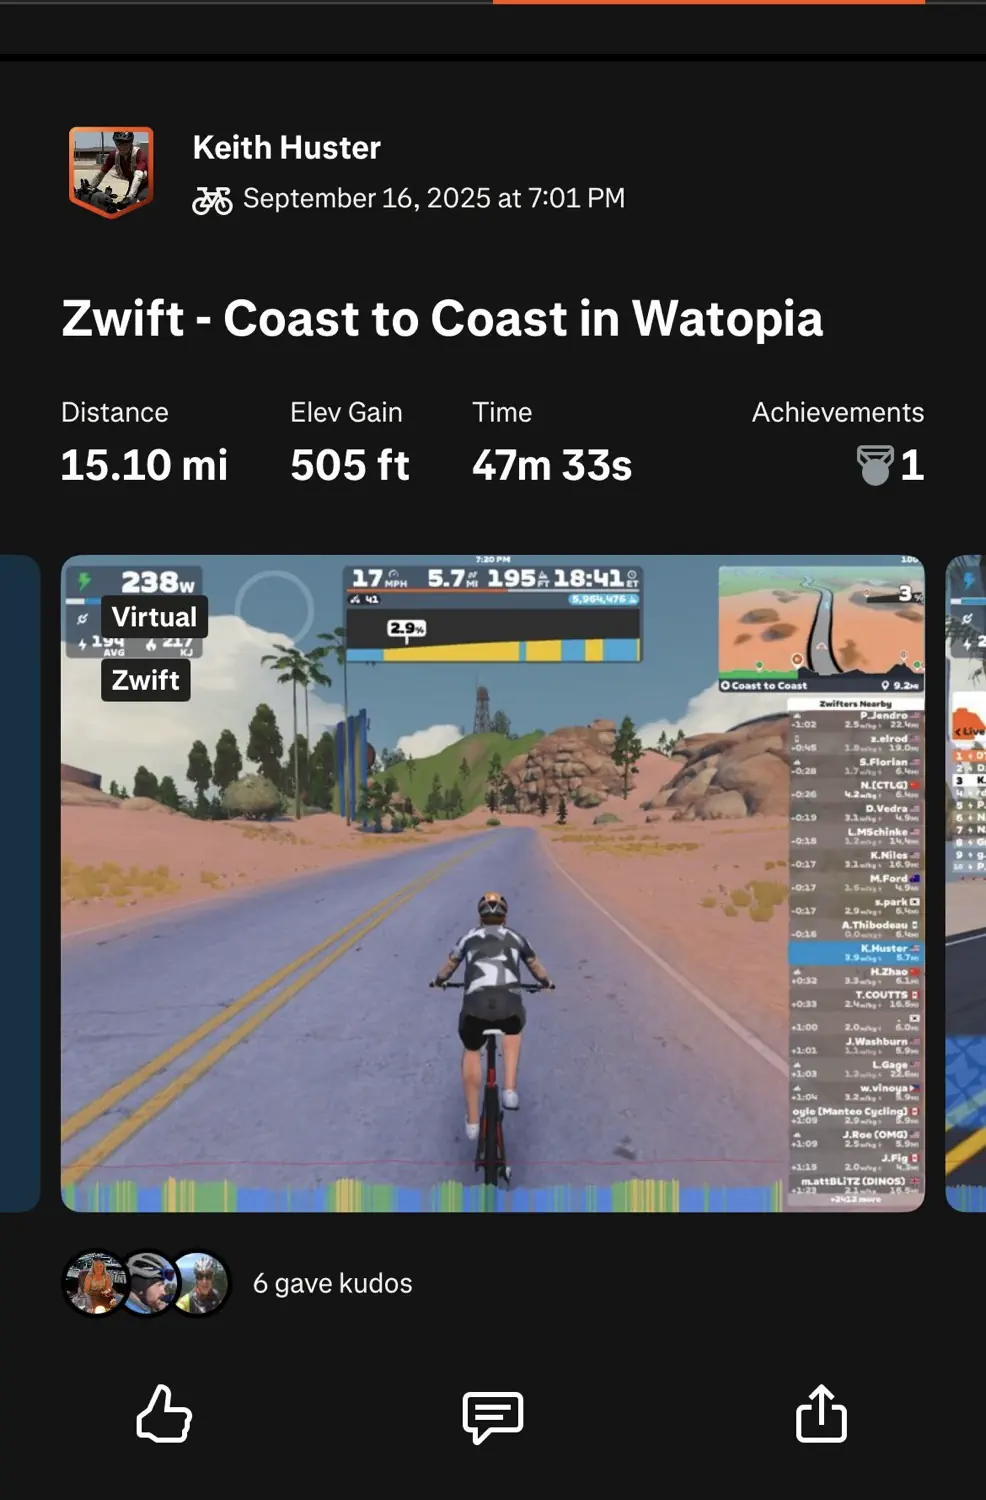
Task: Show the previous photo peeking at left
Action: click(20, 884)
